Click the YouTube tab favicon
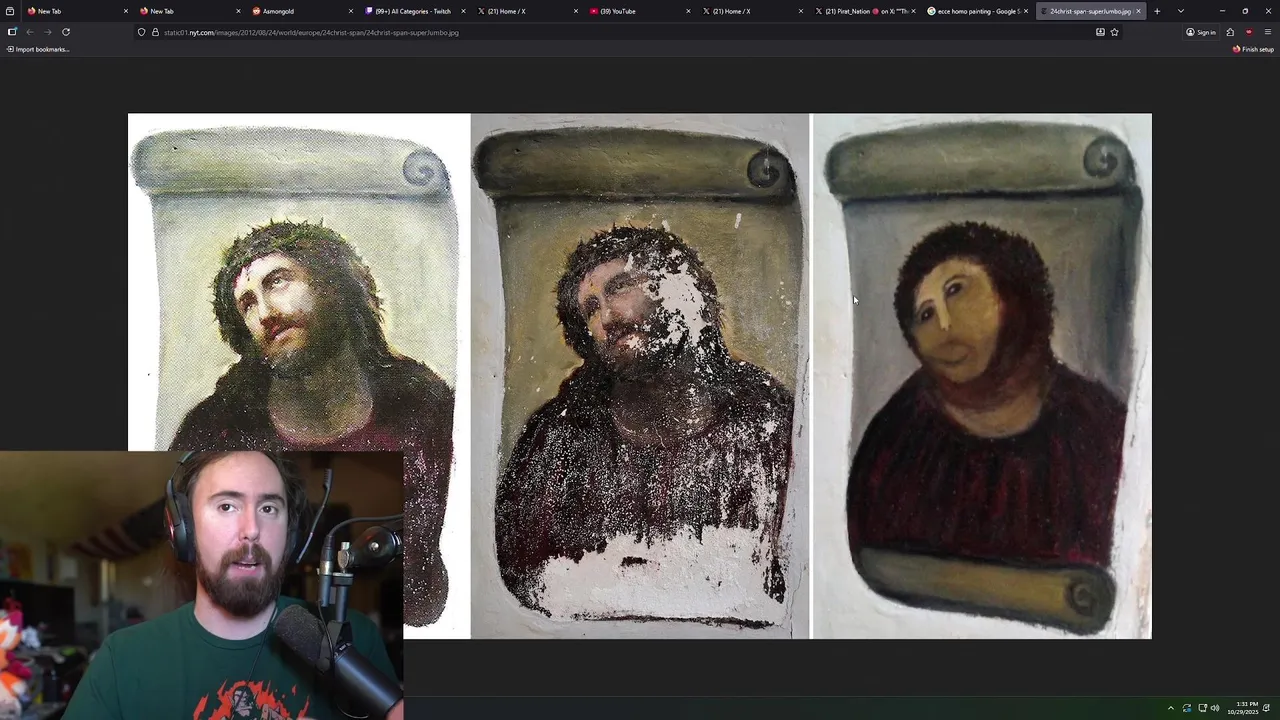Screen dimensions: 1280x720 pyautogui.click(x=594, y=11)
